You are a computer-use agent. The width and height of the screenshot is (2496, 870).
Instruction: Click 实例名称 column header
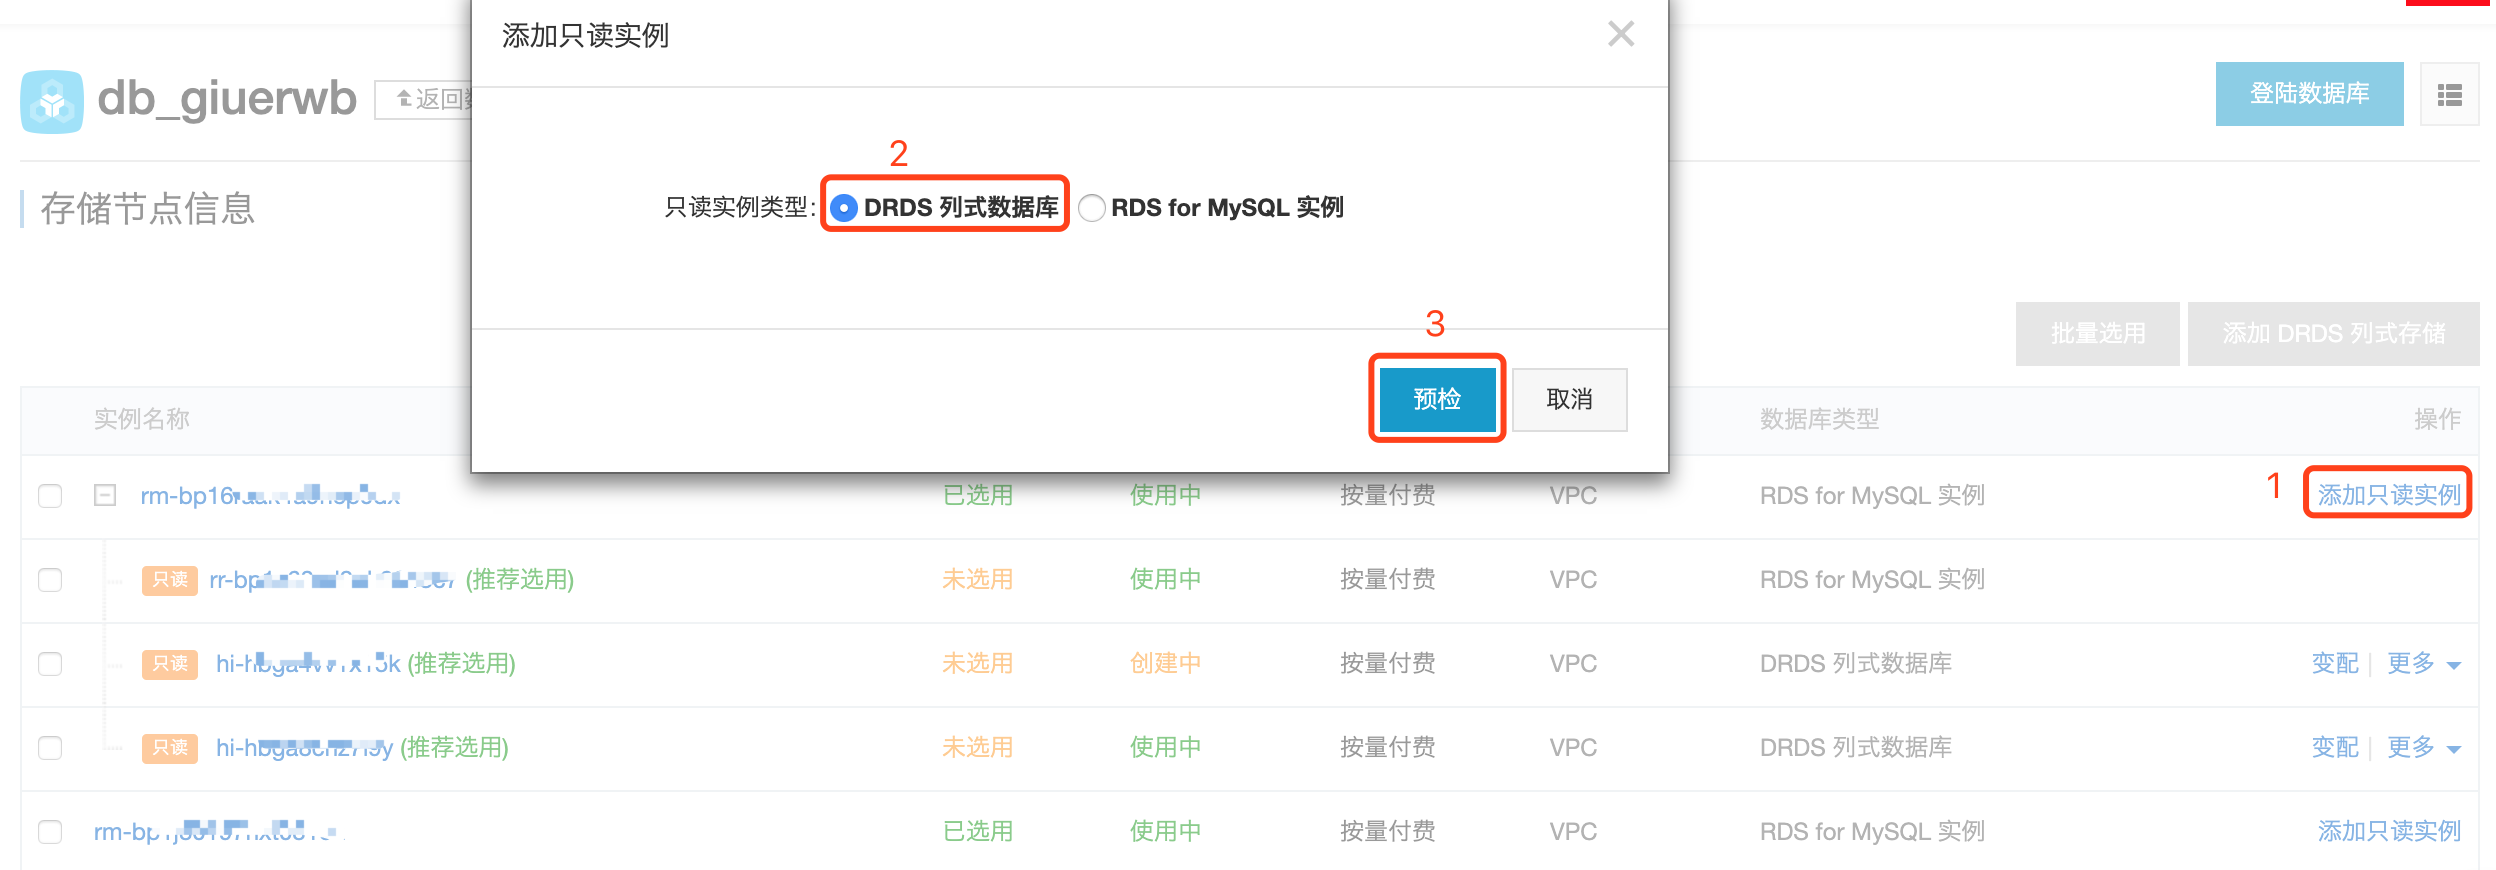point(142,419)
